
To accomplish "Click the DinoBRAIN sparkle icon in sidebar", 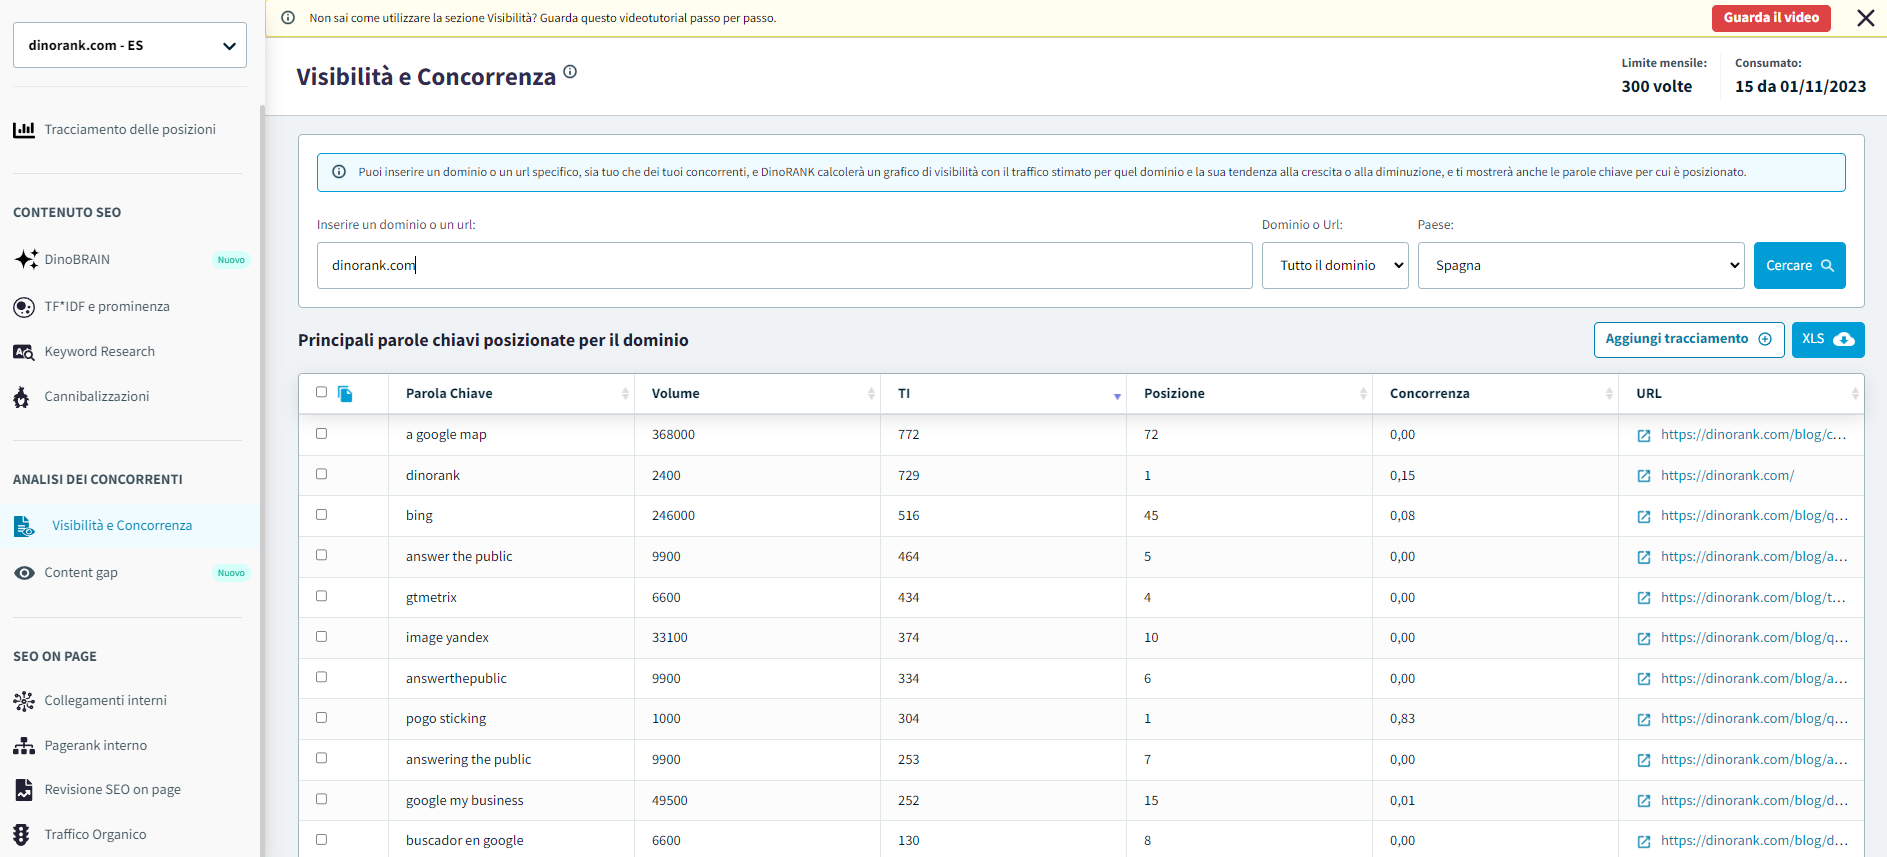I will pyautogui.click(x=25, y=259).
